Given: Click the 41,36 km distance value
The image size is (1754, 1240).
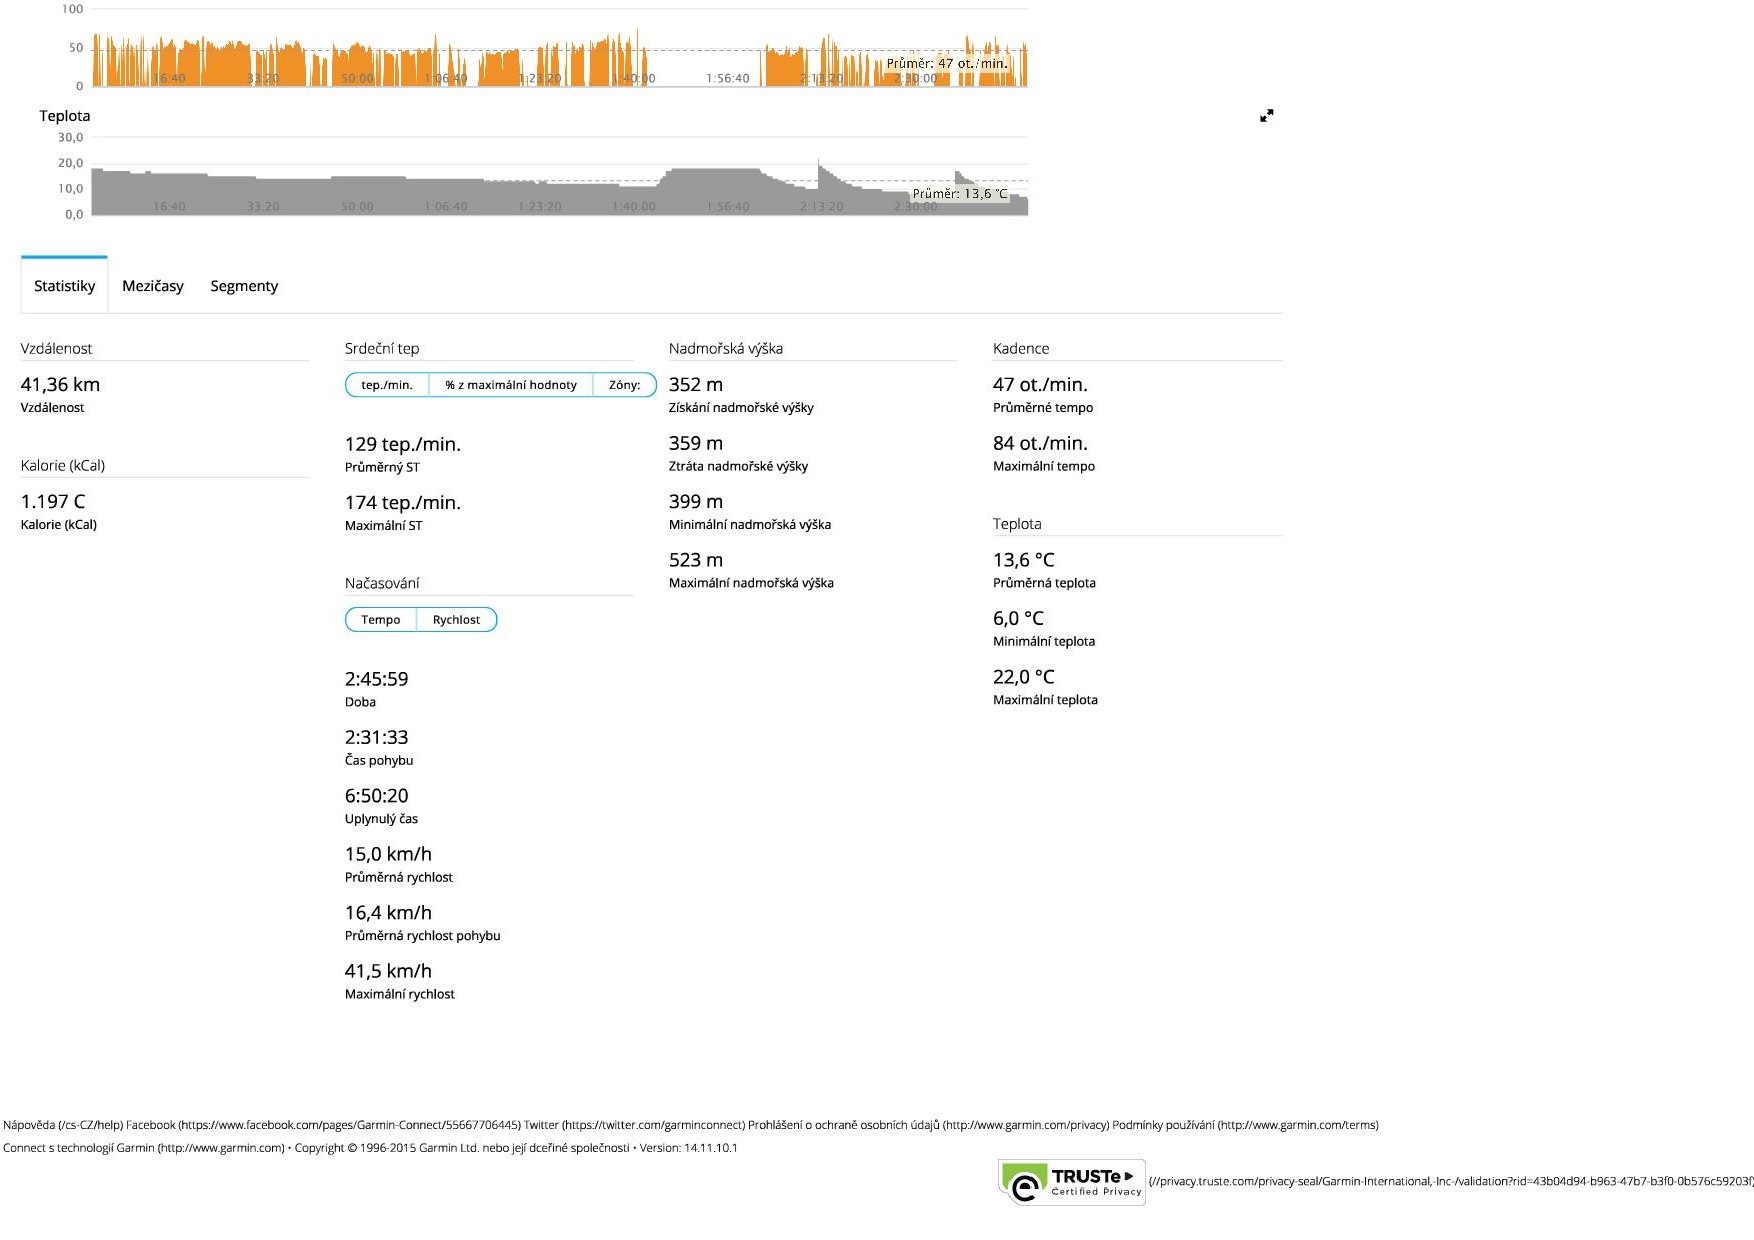Looking at the screenshot, I should 60,385.
